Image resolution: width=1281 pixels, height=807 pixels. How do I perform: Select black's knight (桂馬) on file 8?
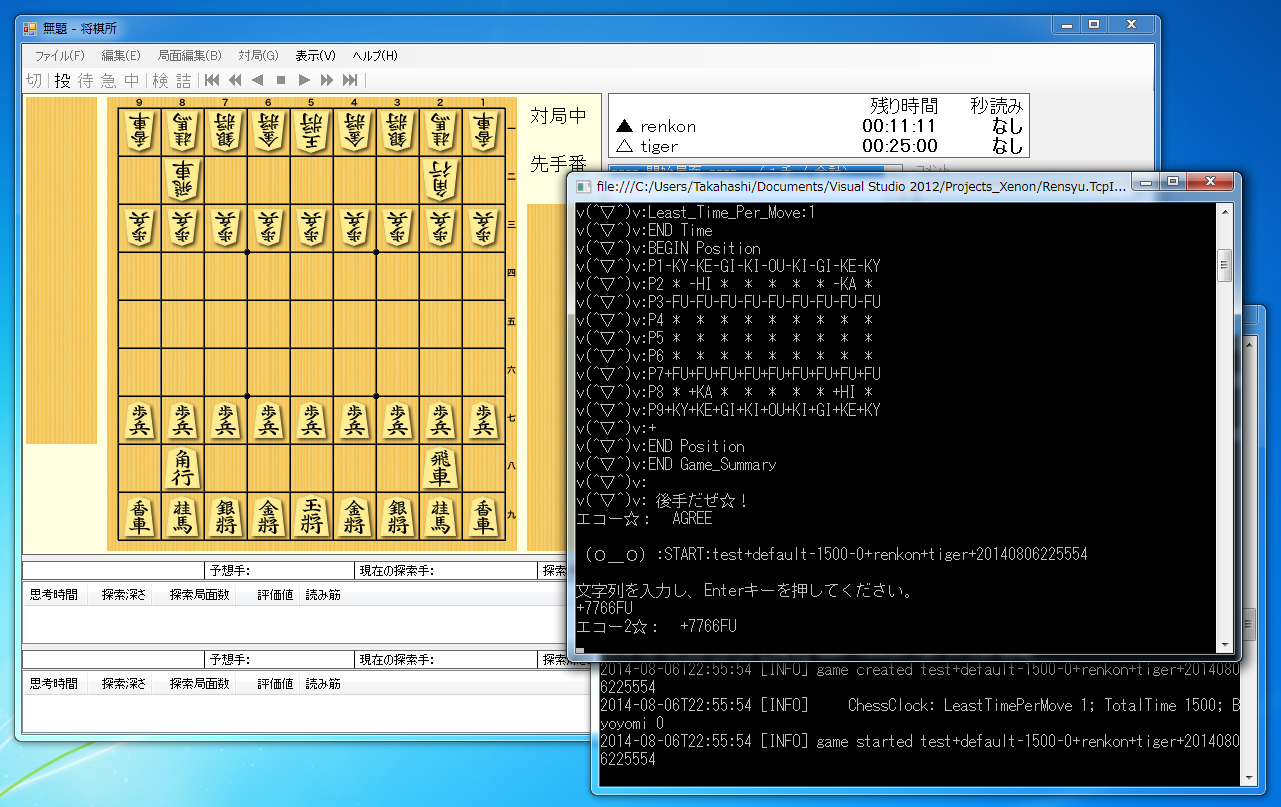183,517
